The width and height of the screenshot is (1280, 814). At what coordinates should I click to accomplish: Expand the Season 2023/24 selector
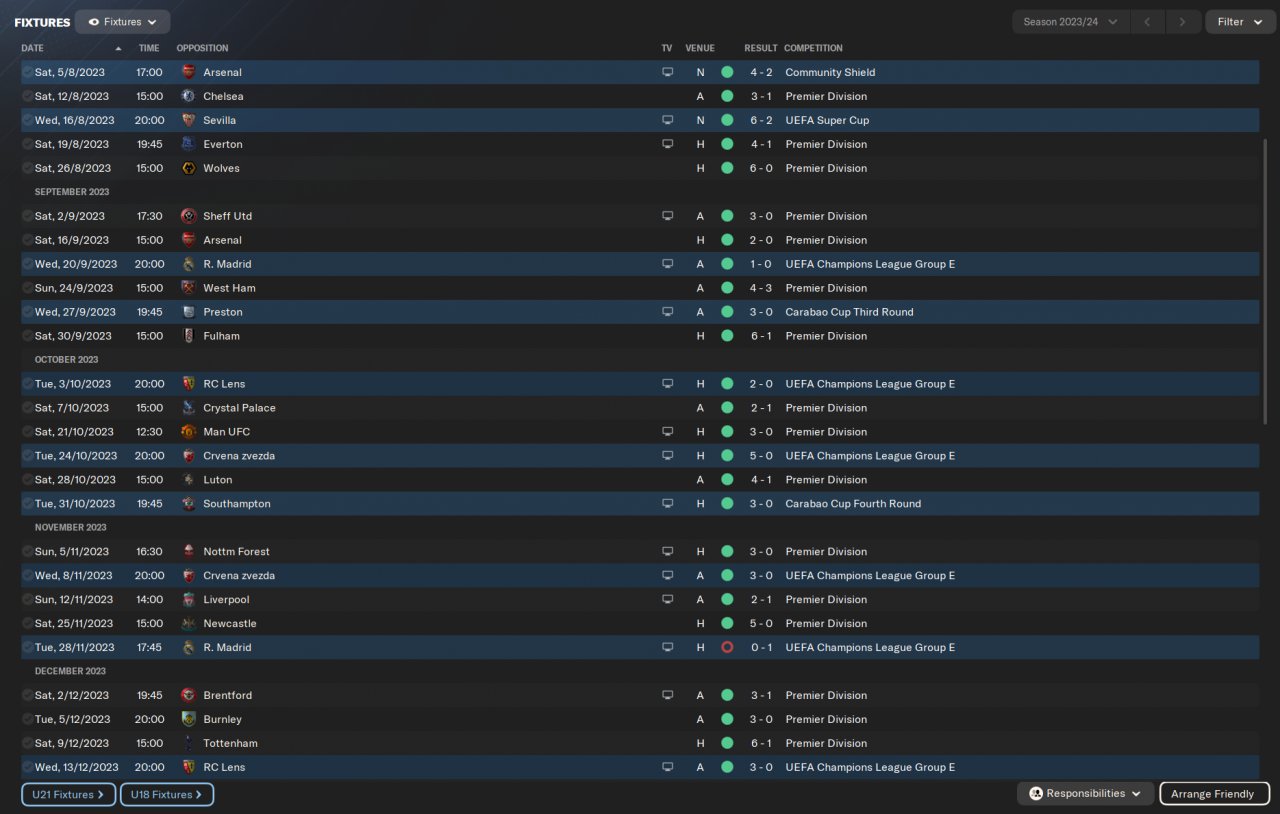1070,22
